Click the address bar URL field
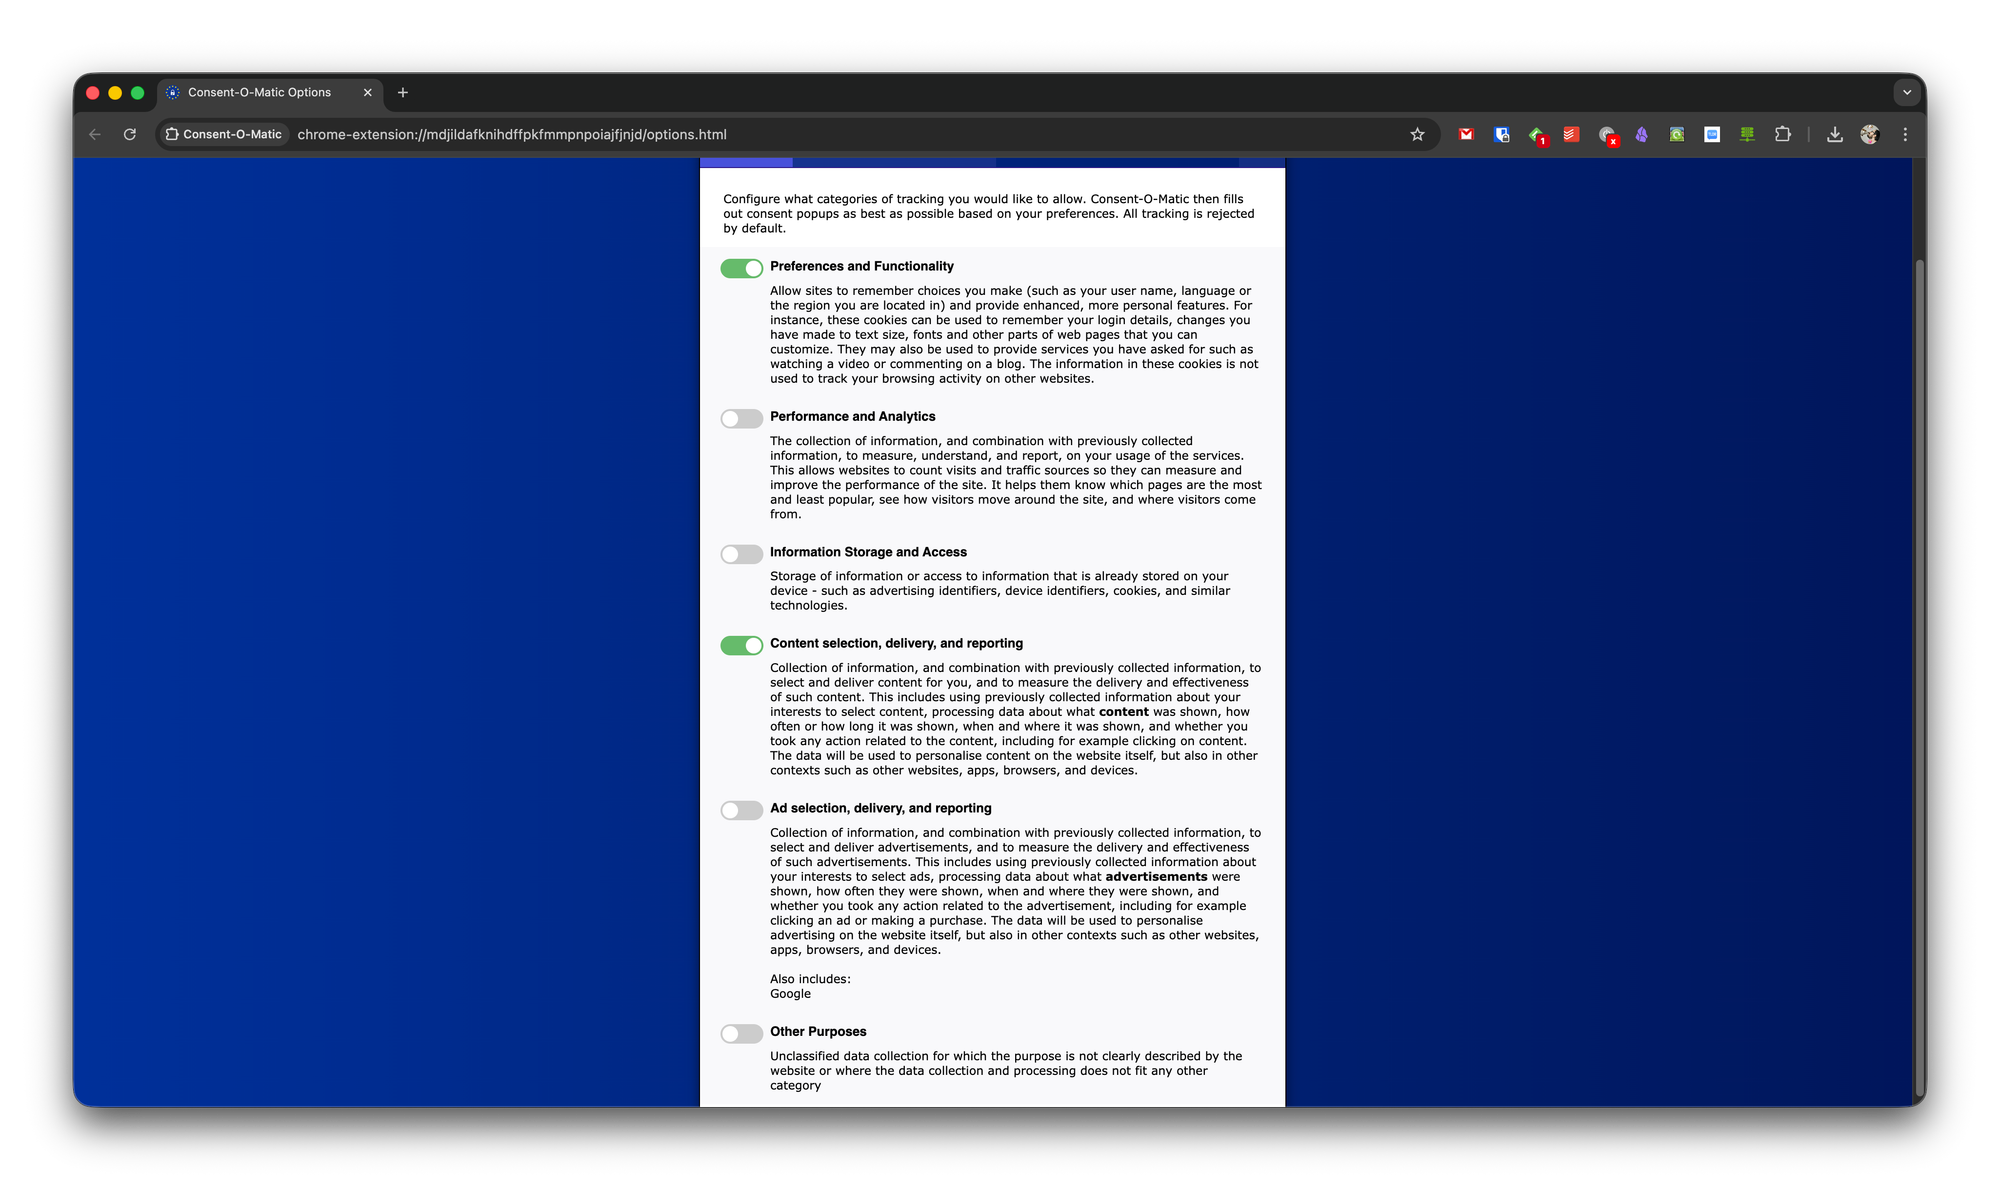The image size is (2000, 1180). point(800,134)
